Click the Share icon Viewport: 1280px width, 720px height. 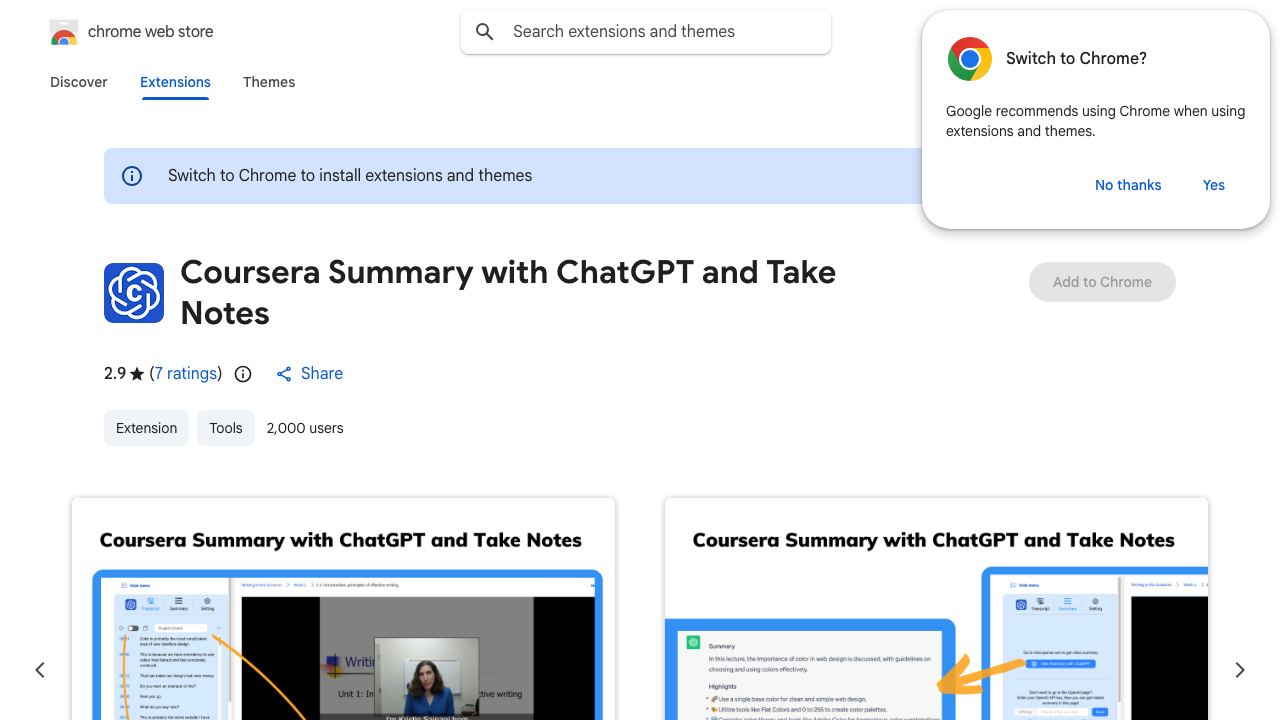(x=284, y=374)
